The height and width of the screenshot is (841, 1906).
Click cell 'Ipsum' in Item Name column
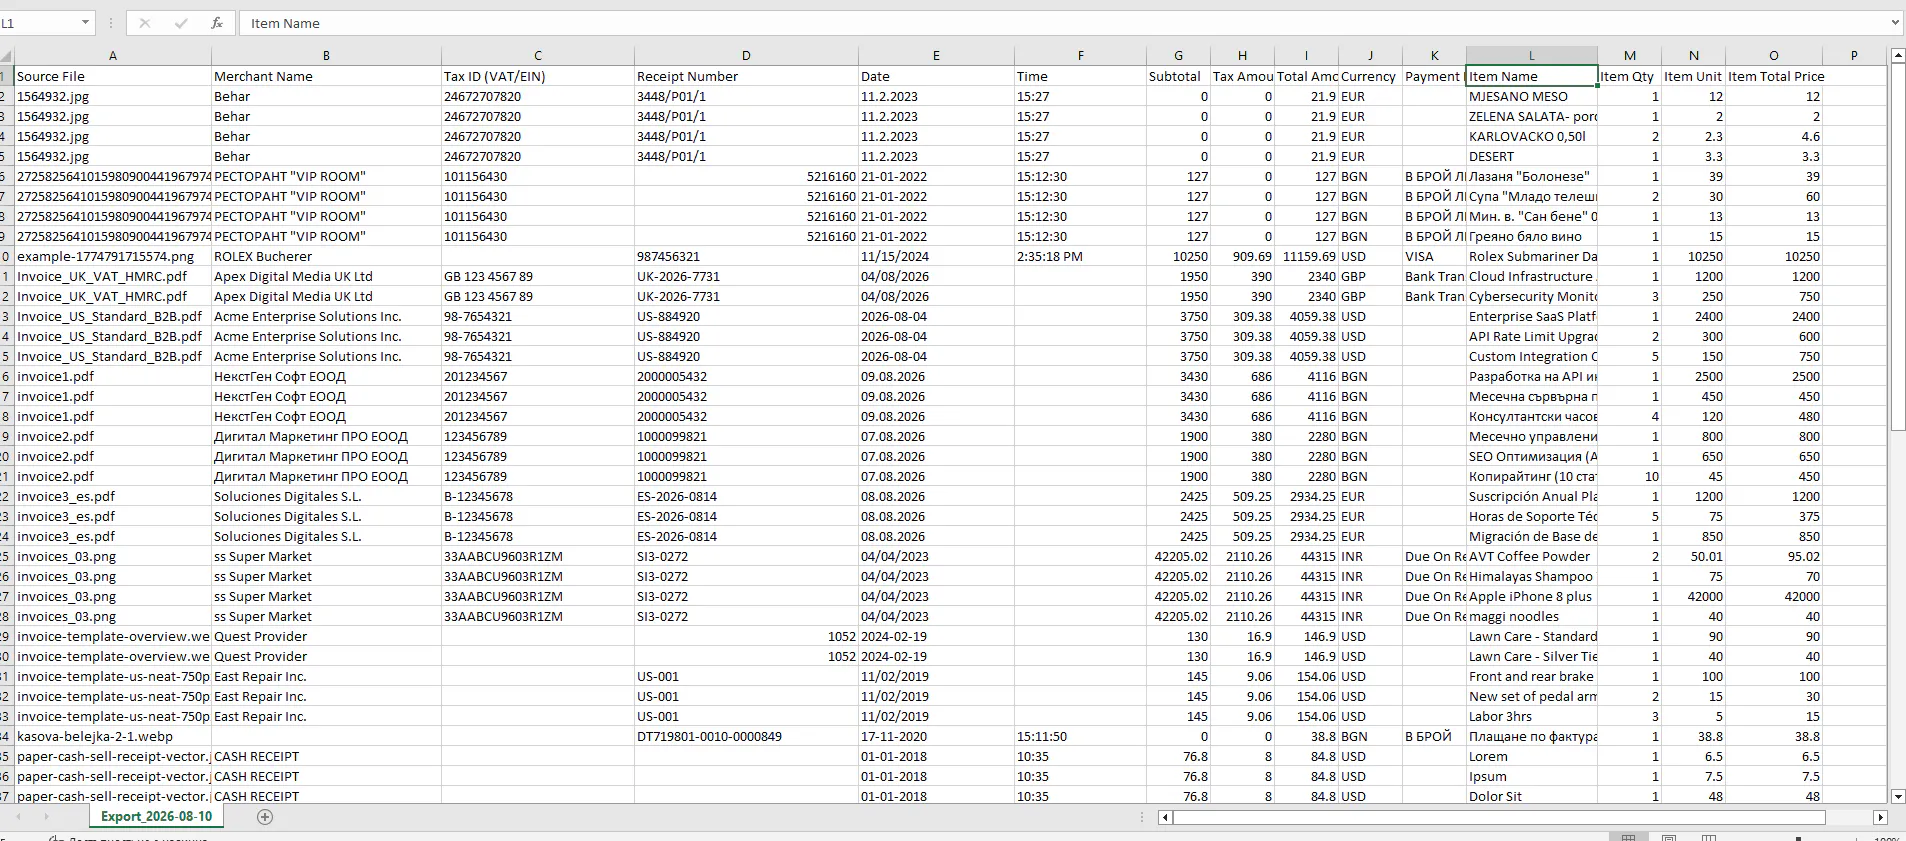[x=1532, y=776]
